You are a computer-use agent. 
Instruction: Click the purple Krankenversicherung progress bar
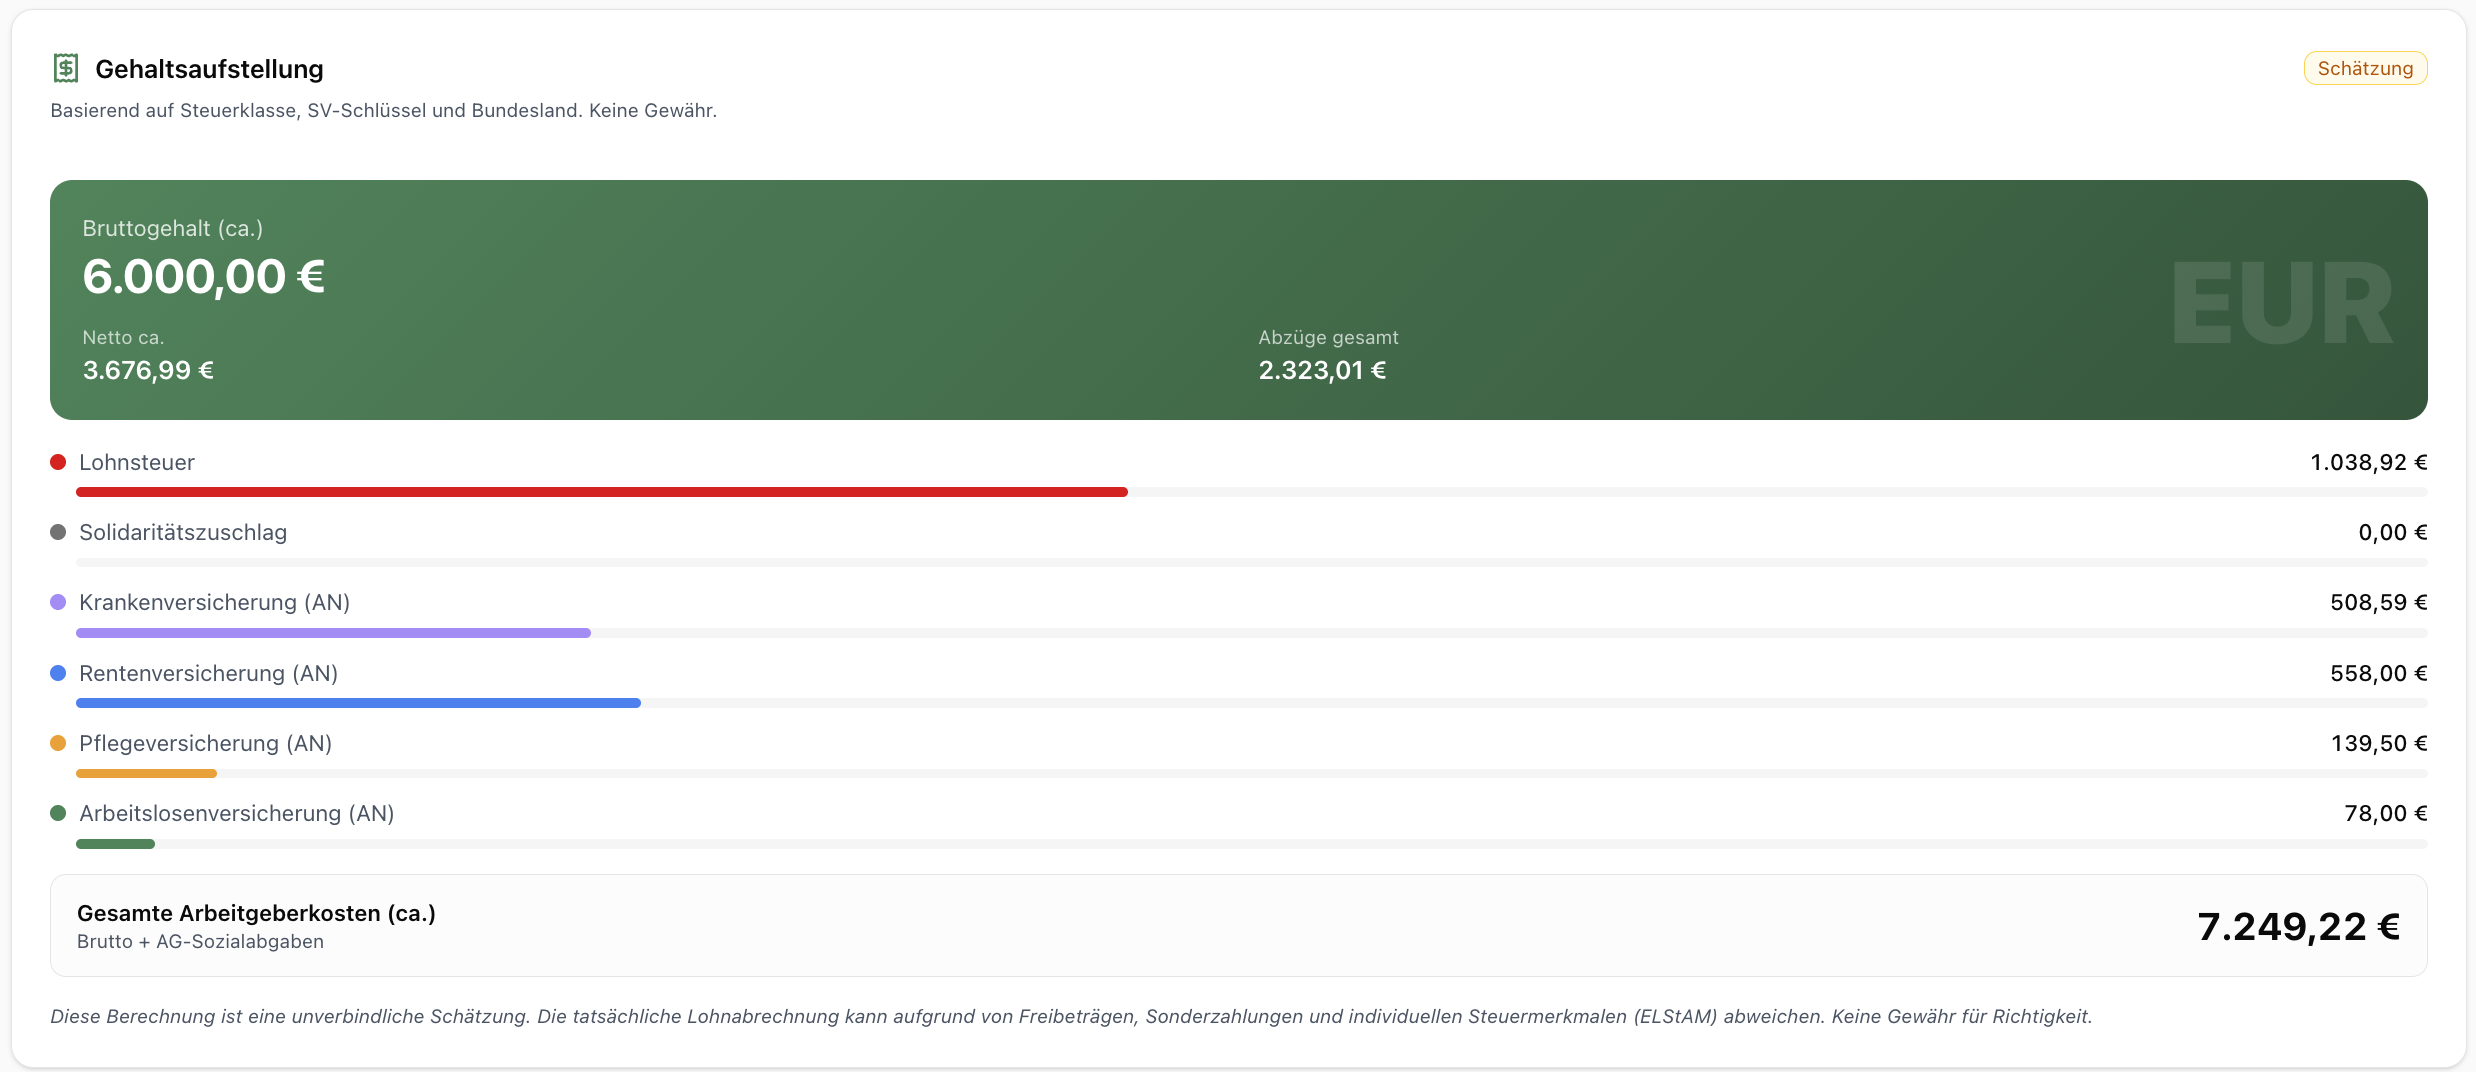pyautogui.click(x=333, y=633)
